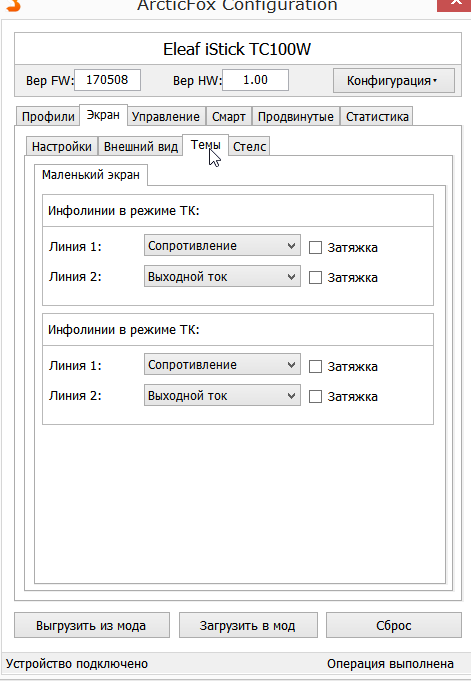Click the Выгрузить из мода button
The height and width of the screenshot is (681, 471).
[x=92, y=625]
